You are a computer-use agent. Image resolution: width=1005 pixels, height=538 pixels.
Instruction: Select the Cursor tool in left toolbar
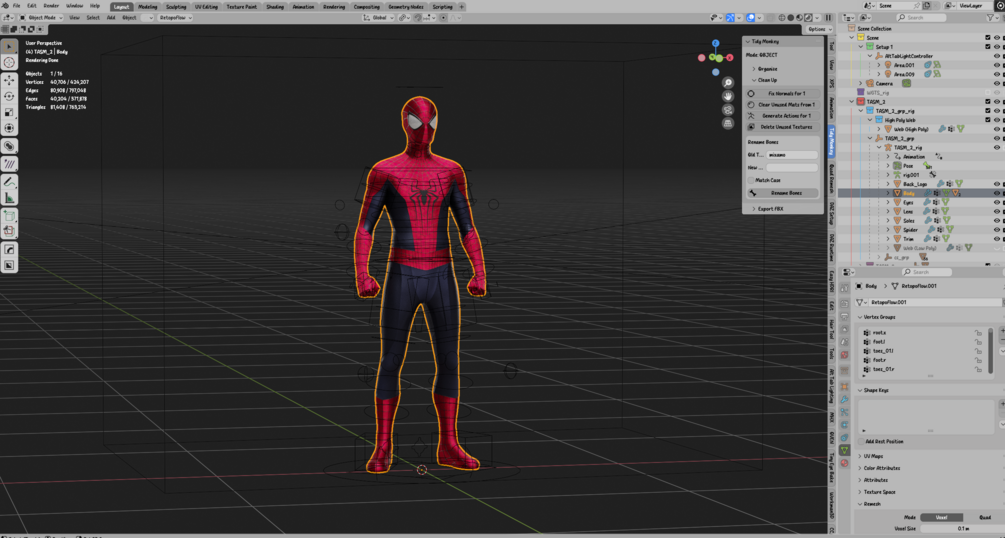9,62
